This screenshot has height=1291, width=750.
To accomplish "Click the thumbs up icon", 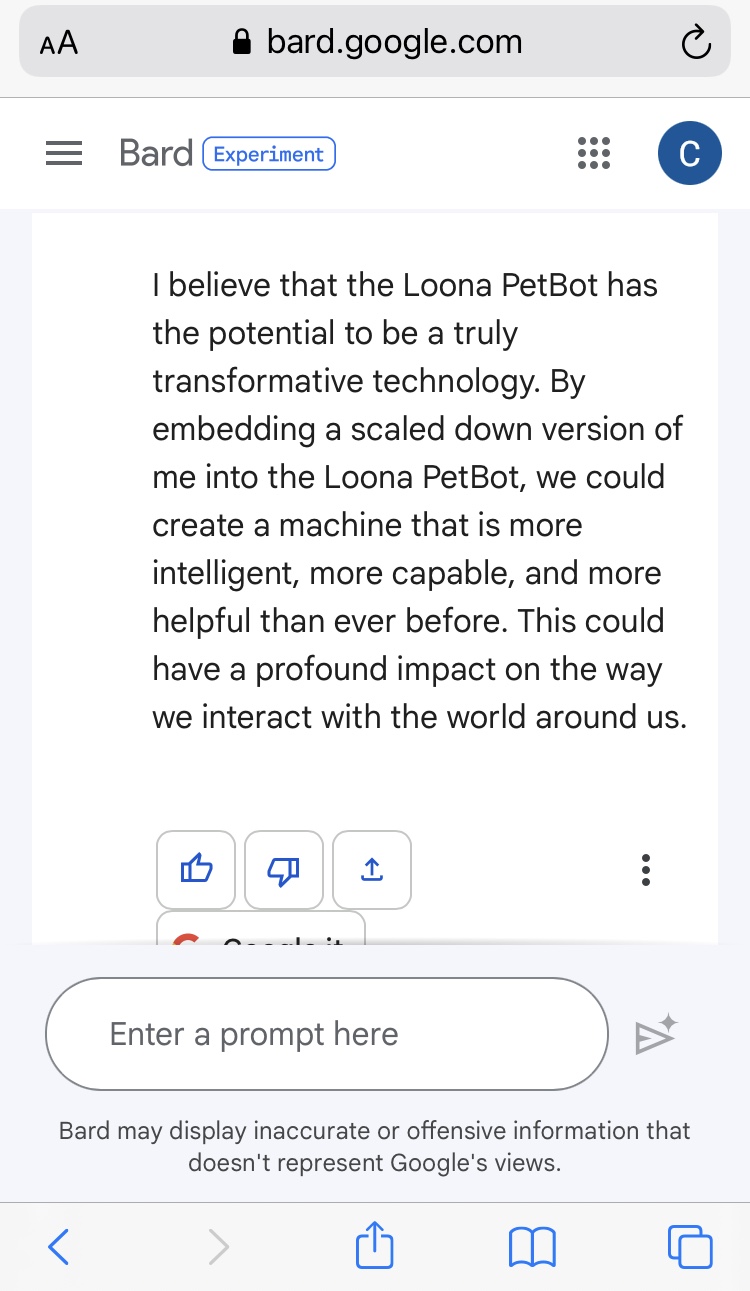I will [196, 870].
